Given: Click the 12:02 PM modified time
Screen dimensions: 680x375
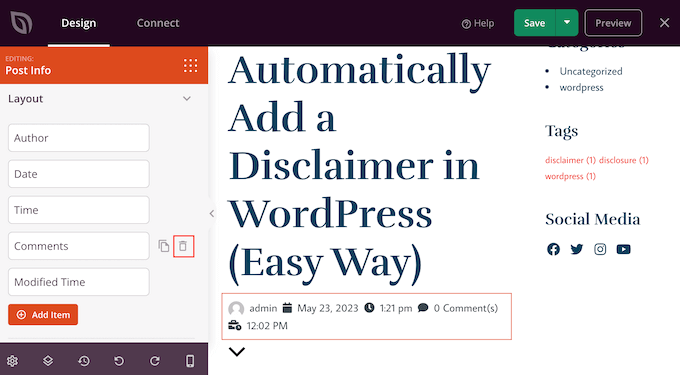Looking at the screenshot, I should tap(267, 326).
